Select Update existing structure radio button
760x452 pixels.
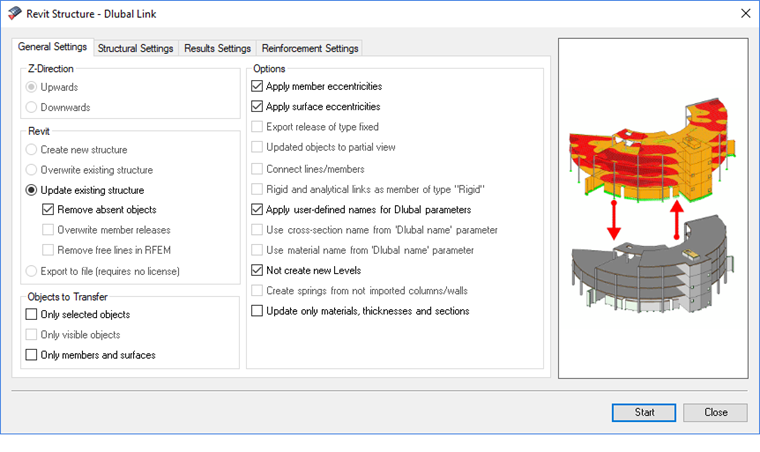tap(32, 190)
